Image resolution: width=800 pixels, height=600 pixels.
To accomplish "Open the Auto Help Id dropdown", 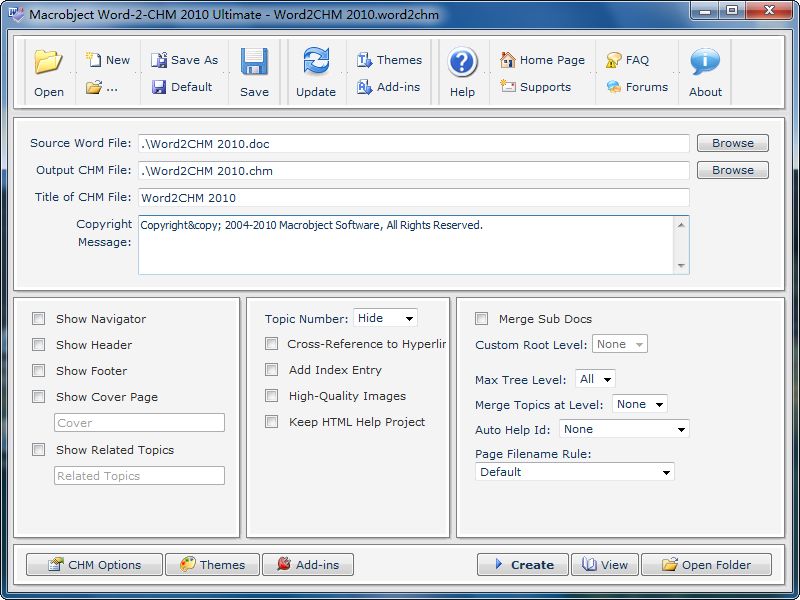I will [x=624, y=429].
